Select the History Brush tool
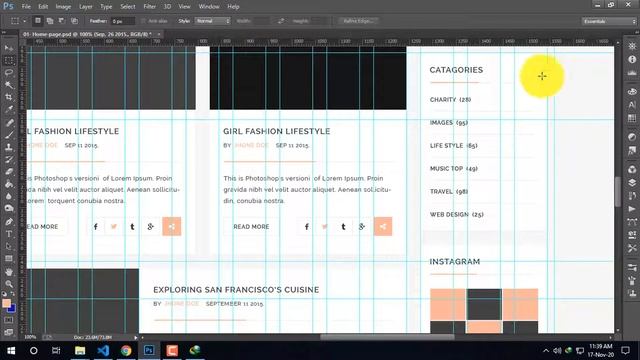 pos(9,159)
